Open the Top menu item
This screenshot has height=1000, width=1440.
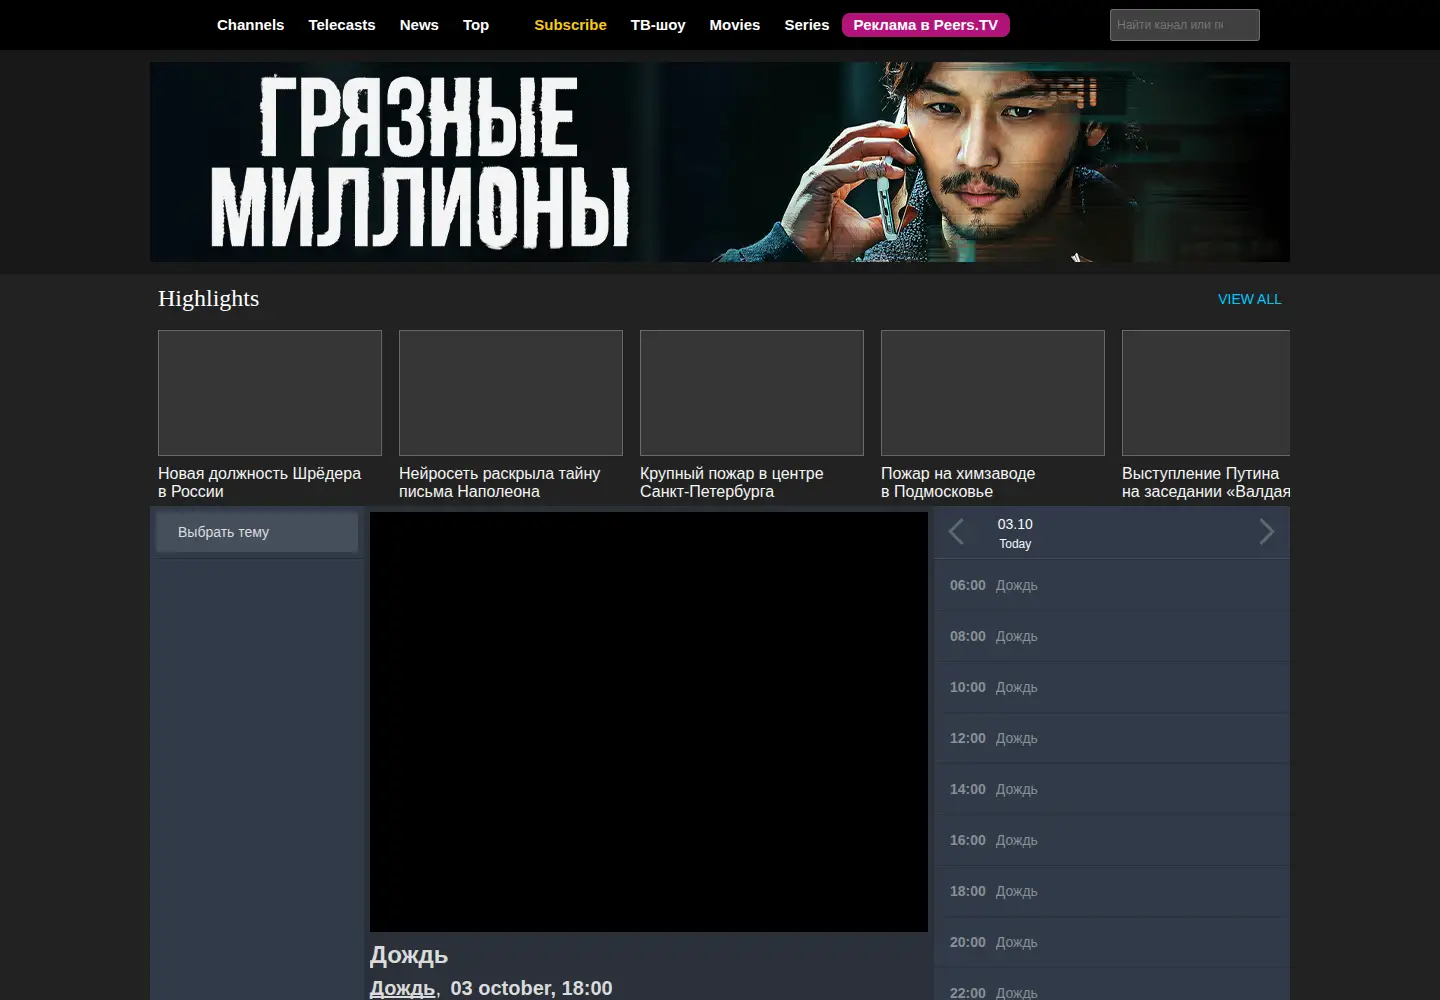click(x=476, y=25)
